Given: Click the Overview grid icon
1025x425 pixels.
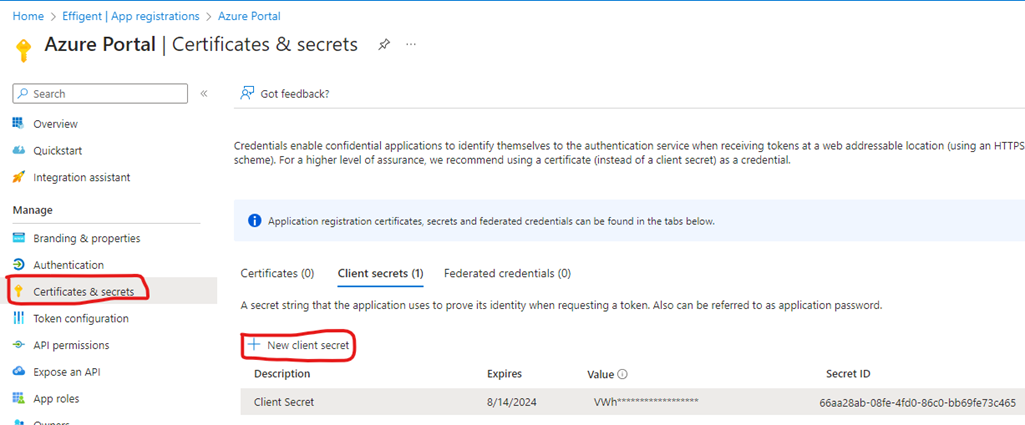Looking at the screenshot, I should 18,123.
